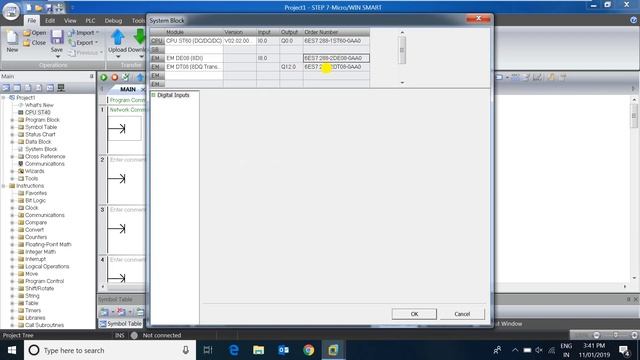
Task: Open Microsoft Edge from the taskbar
Action: [x=233, y=350]
